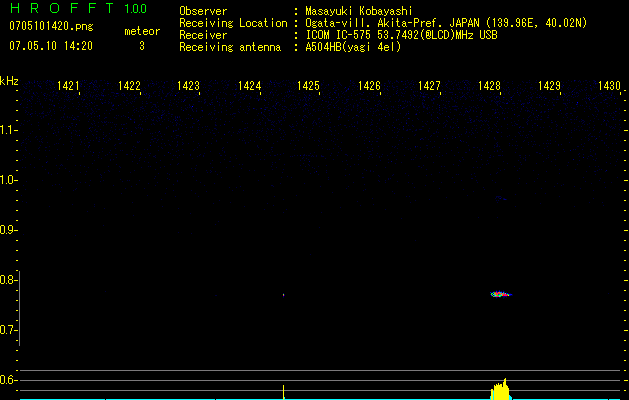Click the HROFFT 1.0.0 title text
The height and width of the screenshot is (400, 629).
[78, 8]
